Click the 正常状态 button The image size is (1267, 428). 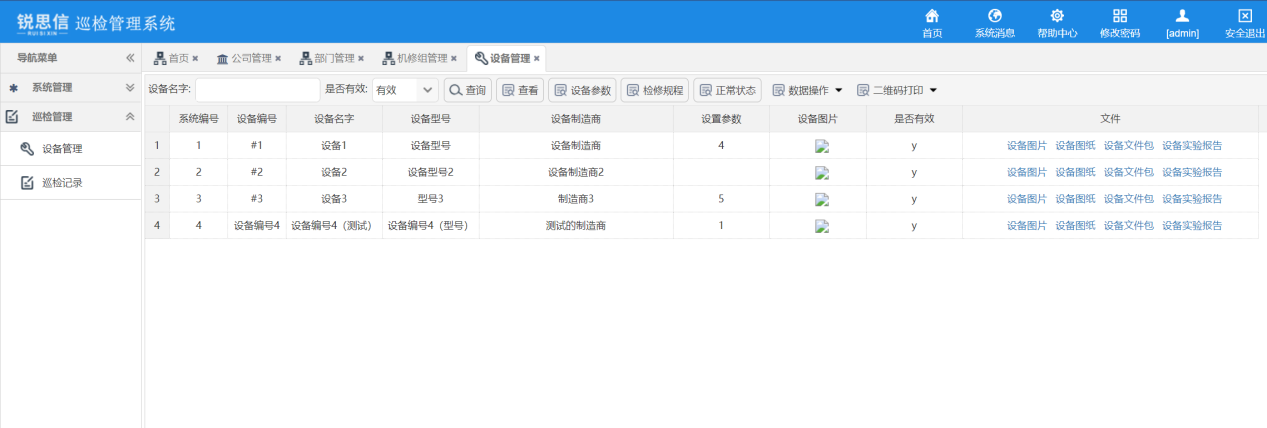[x=727, y=90]
